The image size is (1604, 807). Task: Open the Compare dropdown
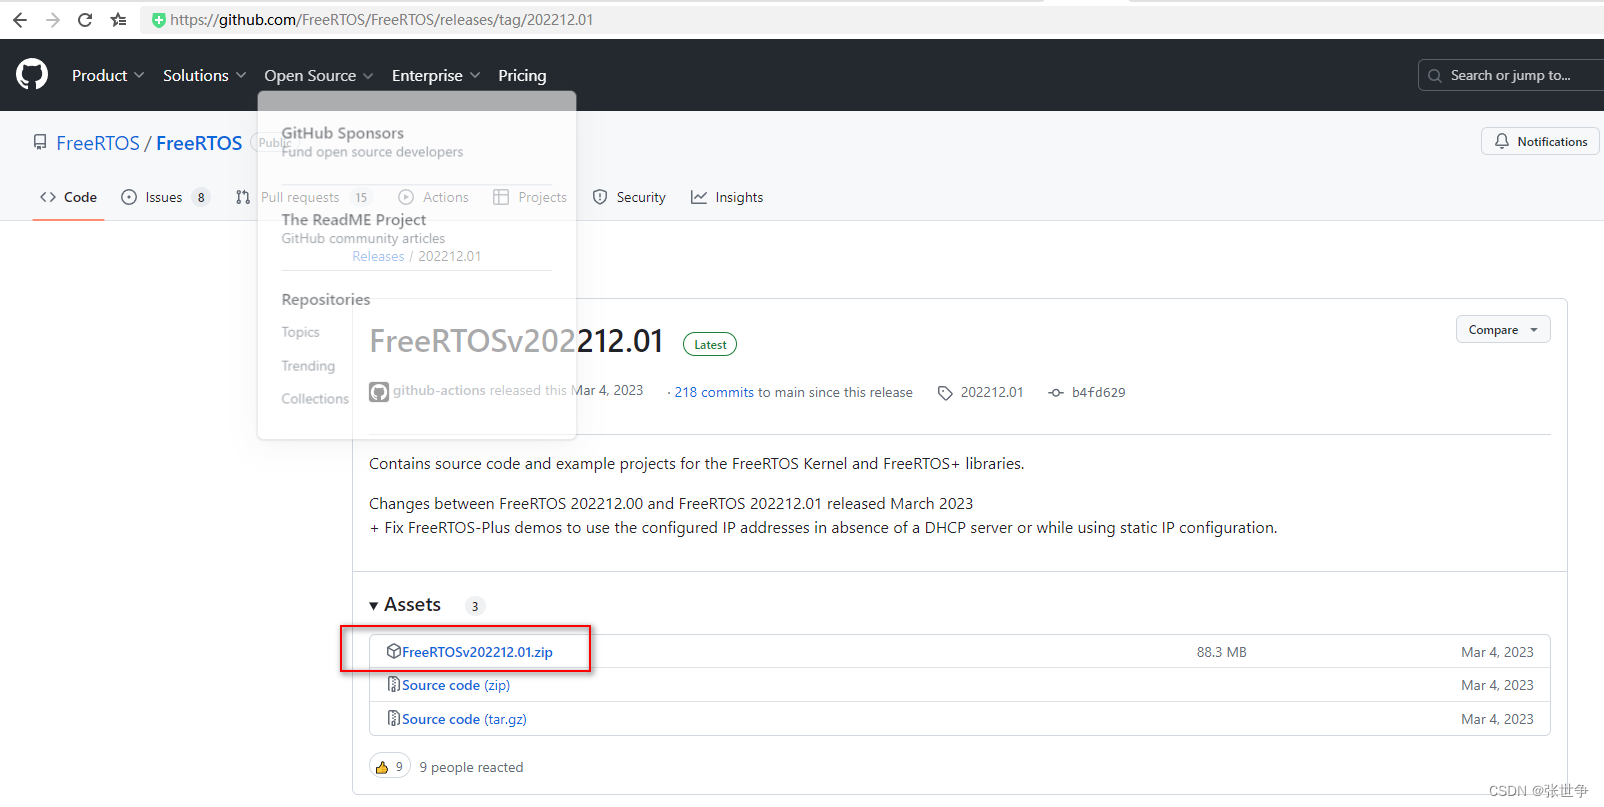(1503, 330)
